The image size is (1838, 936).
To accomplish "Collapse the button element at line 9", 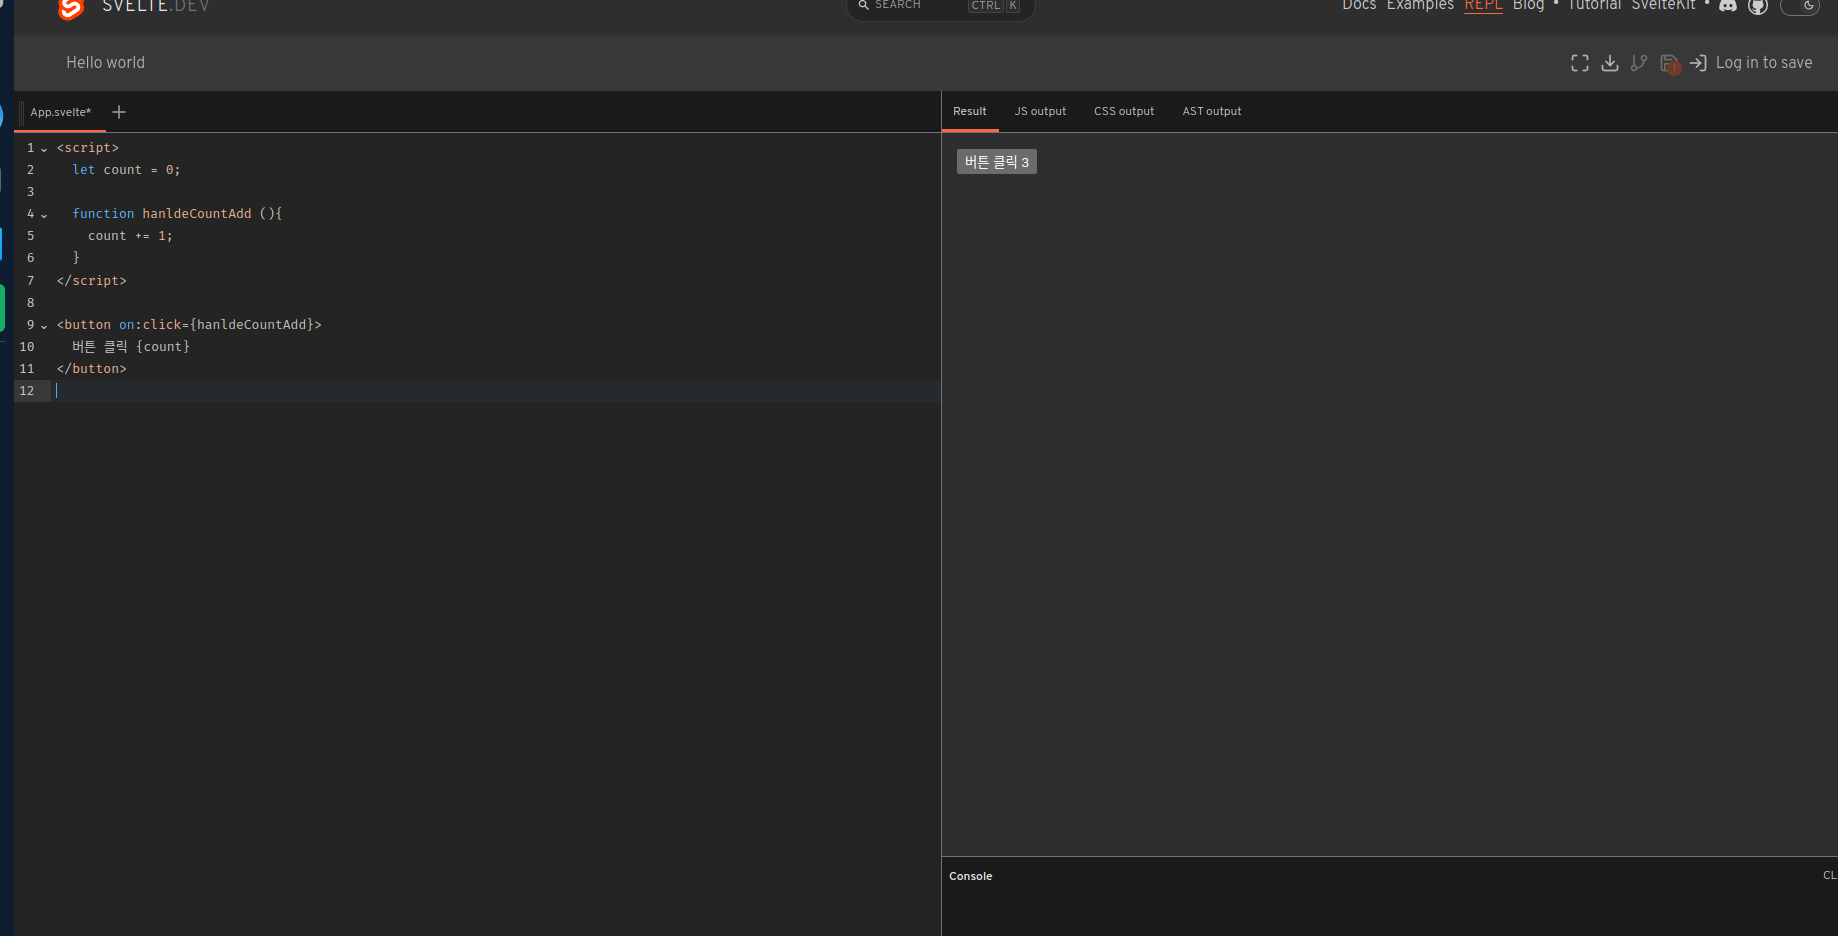I will coord(44,326).
